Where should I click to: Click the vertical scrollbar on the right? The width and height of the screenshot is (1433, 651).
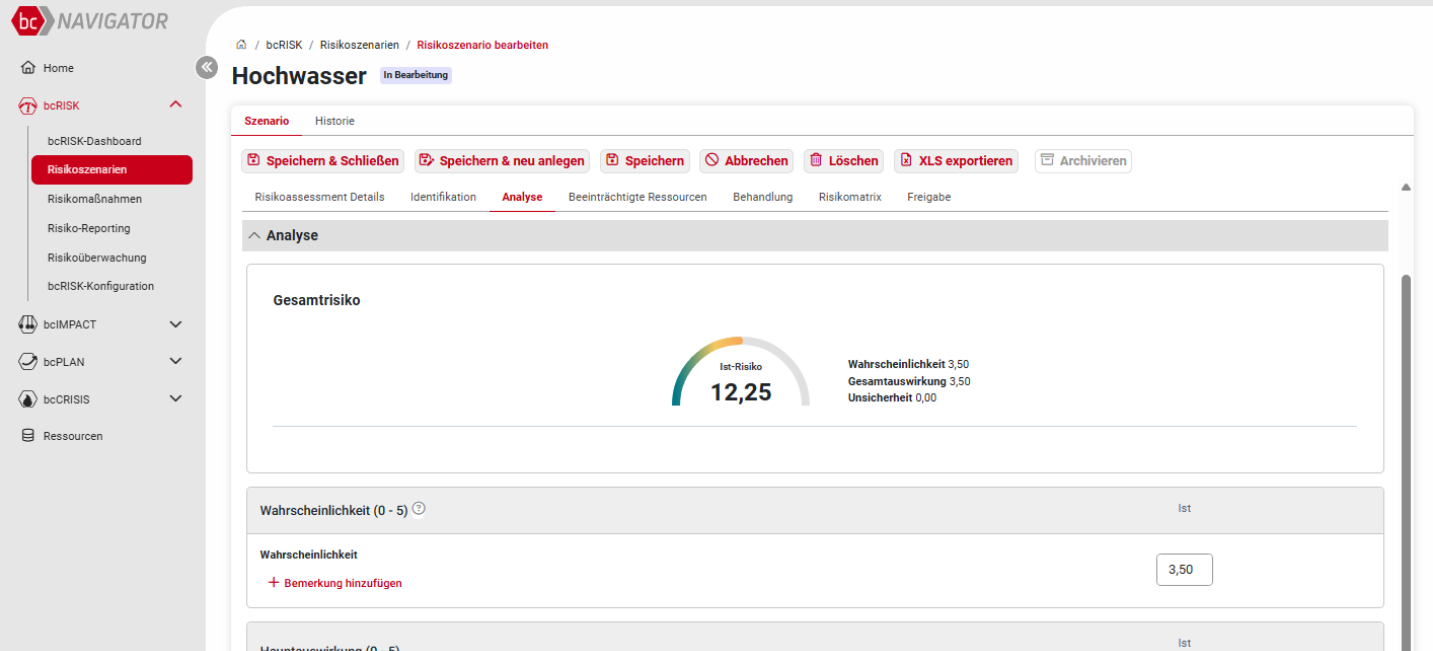1407,450
